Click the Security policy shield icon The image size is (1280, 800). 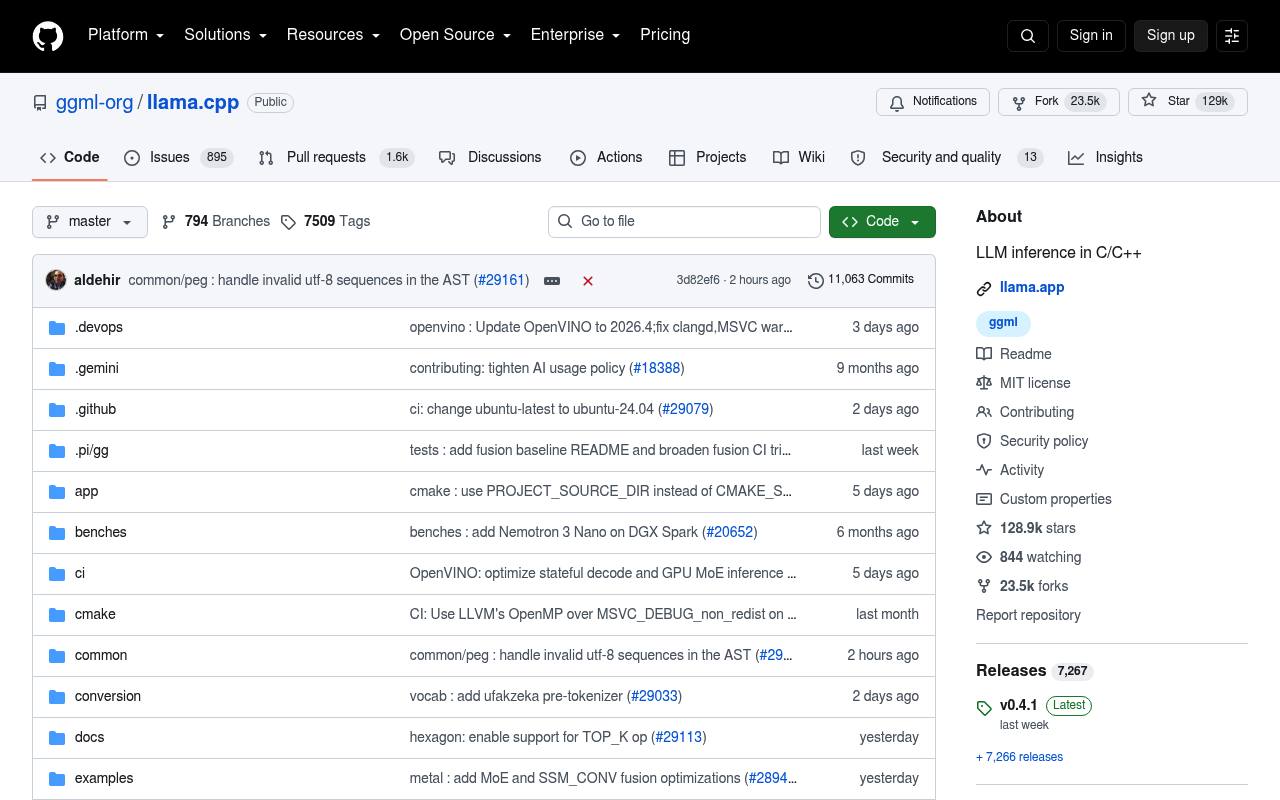coord(984,441)
